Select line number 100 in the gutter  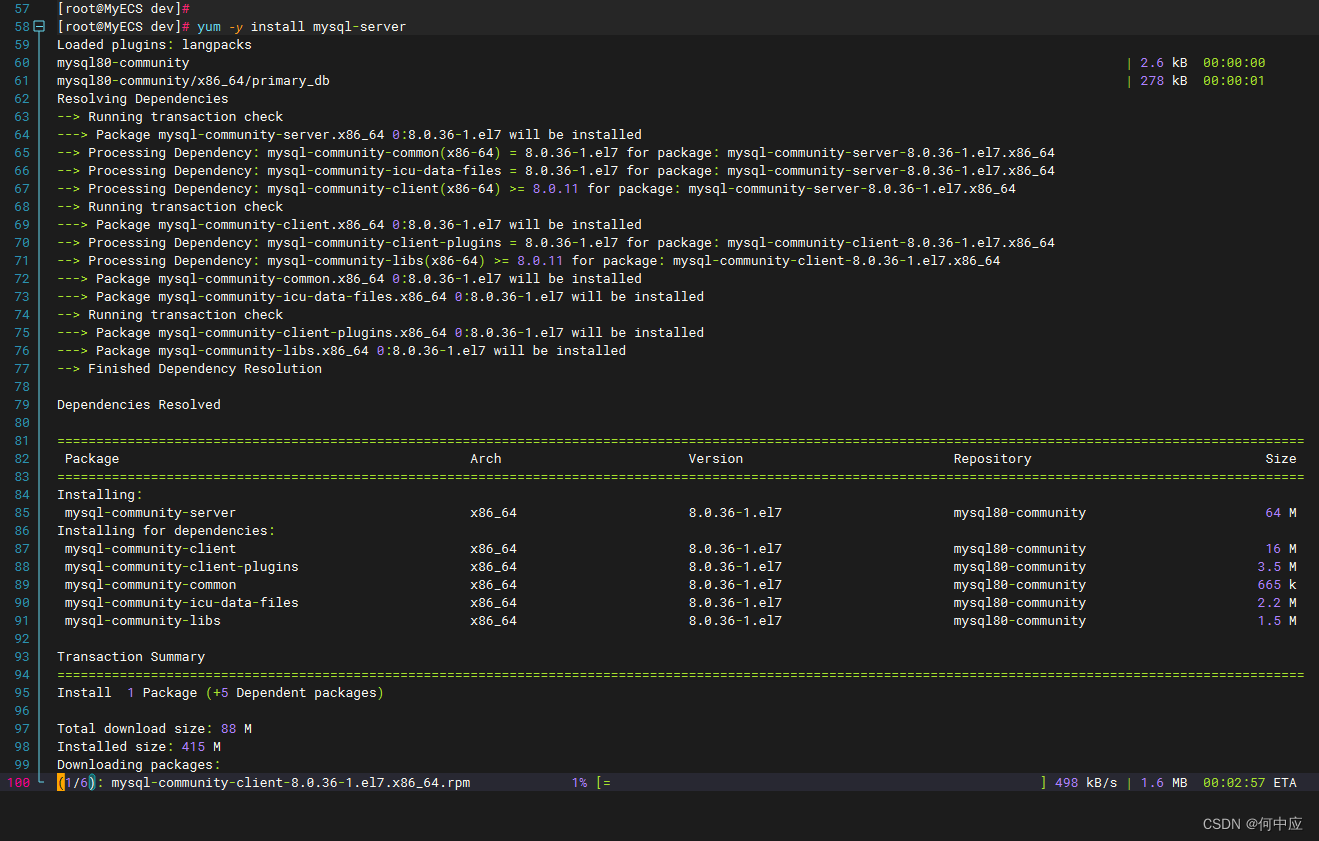(18, 783)
